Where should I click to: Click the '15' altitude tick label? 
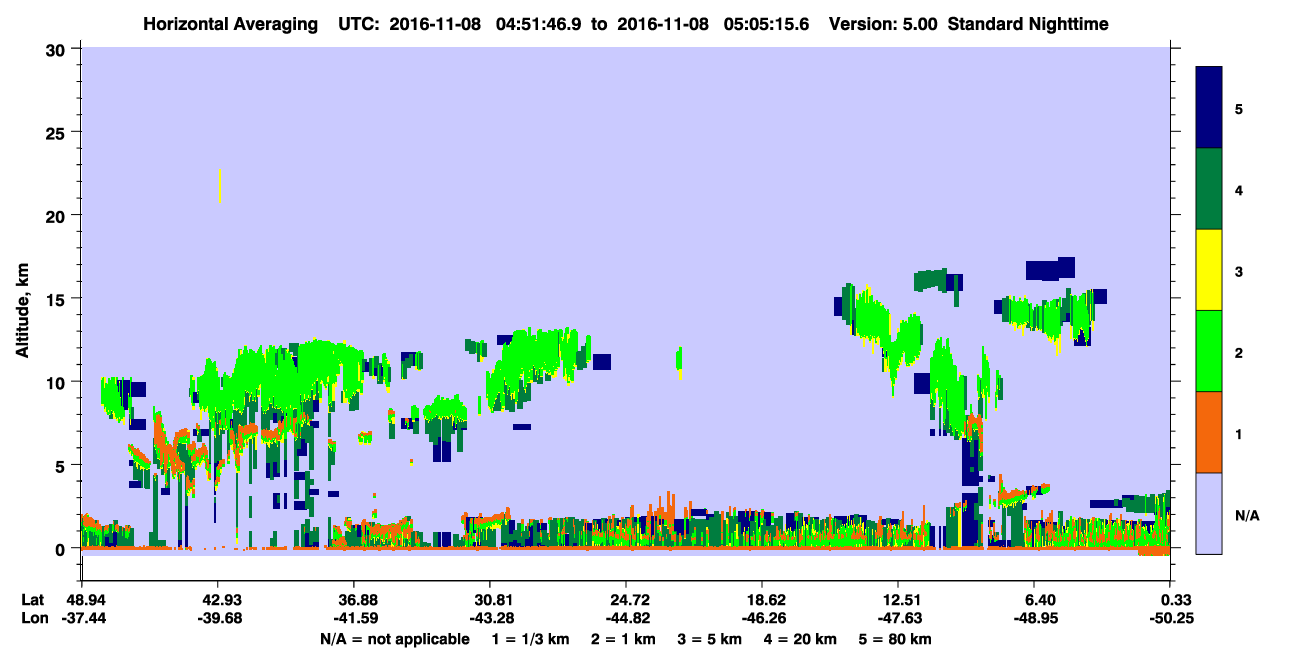(x=58, y=298)
